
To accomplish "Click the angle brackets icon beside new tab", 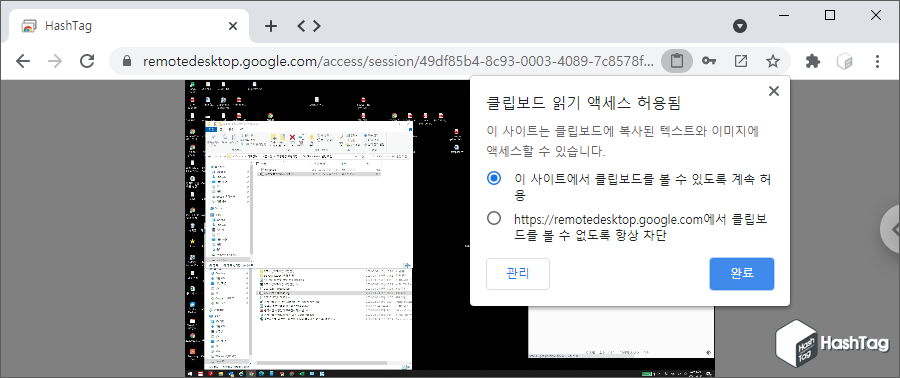I will 309,26.
